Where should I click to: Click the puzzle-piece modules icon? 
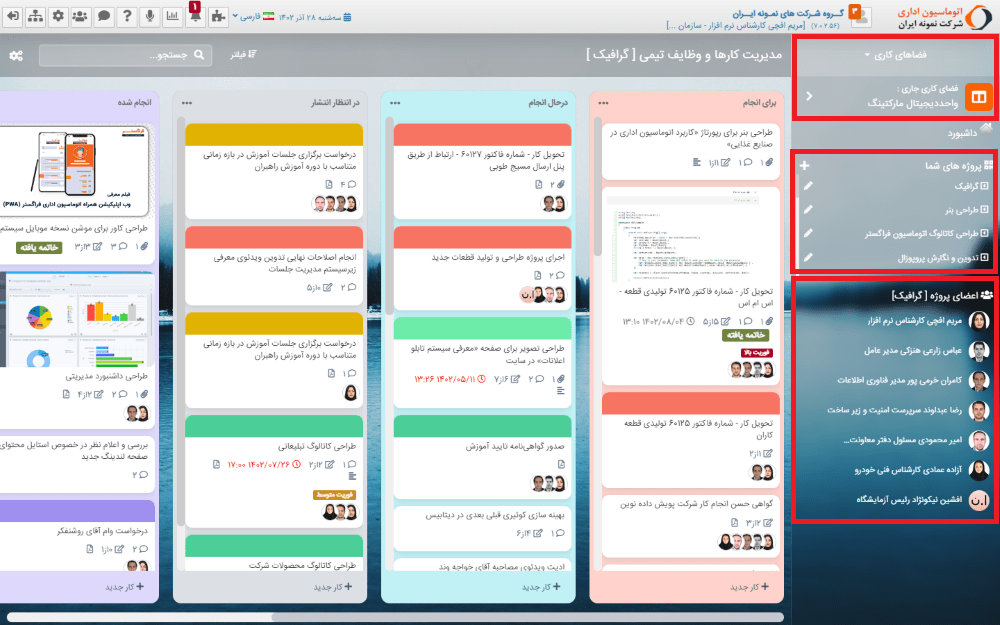(x=218, y=15)
